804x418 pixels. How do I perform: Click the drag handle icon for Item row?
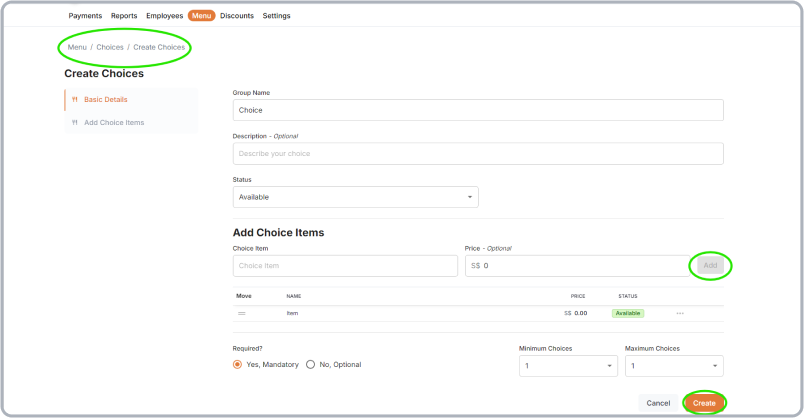241,313
